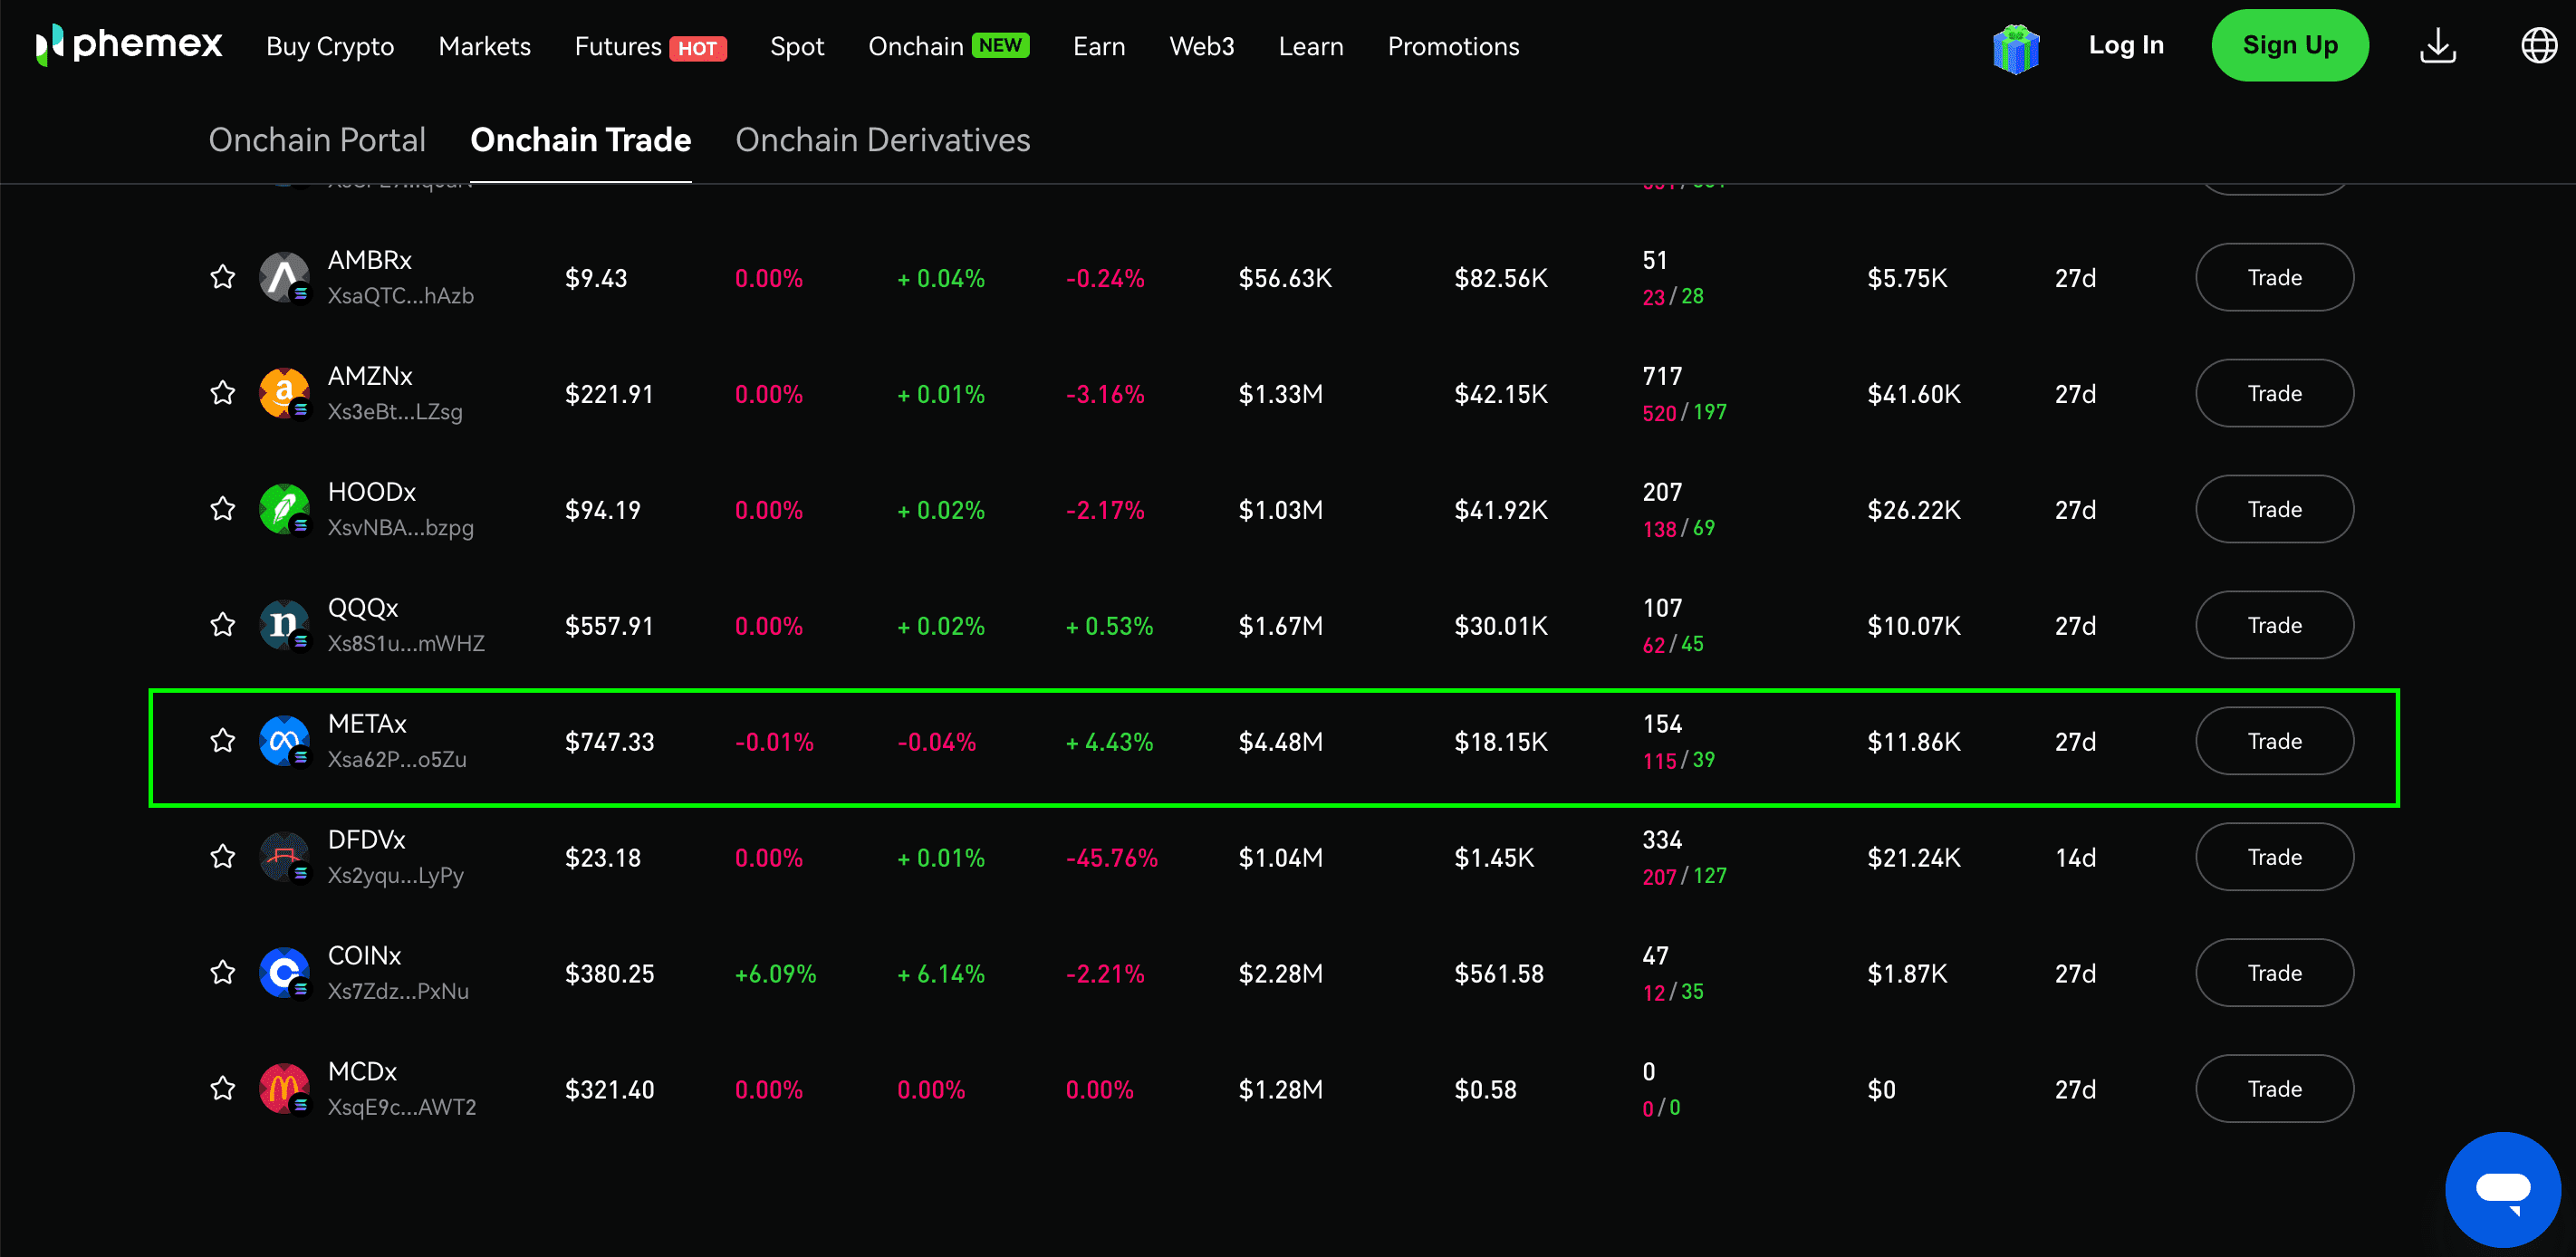This screenshot has width=2576, height=1257.
Task: Click the COINx Coinbase token logo
Action: (x=284, y=974)
